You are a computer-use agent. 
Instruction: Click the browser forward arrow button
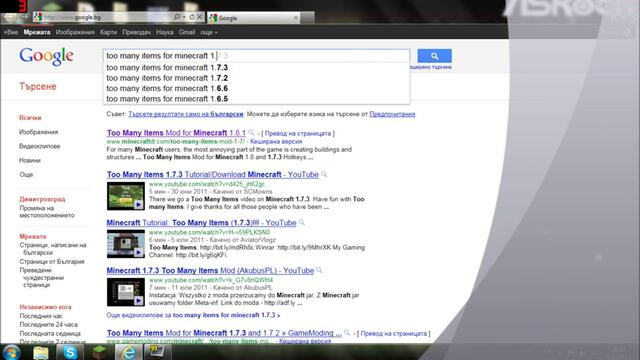24,17
